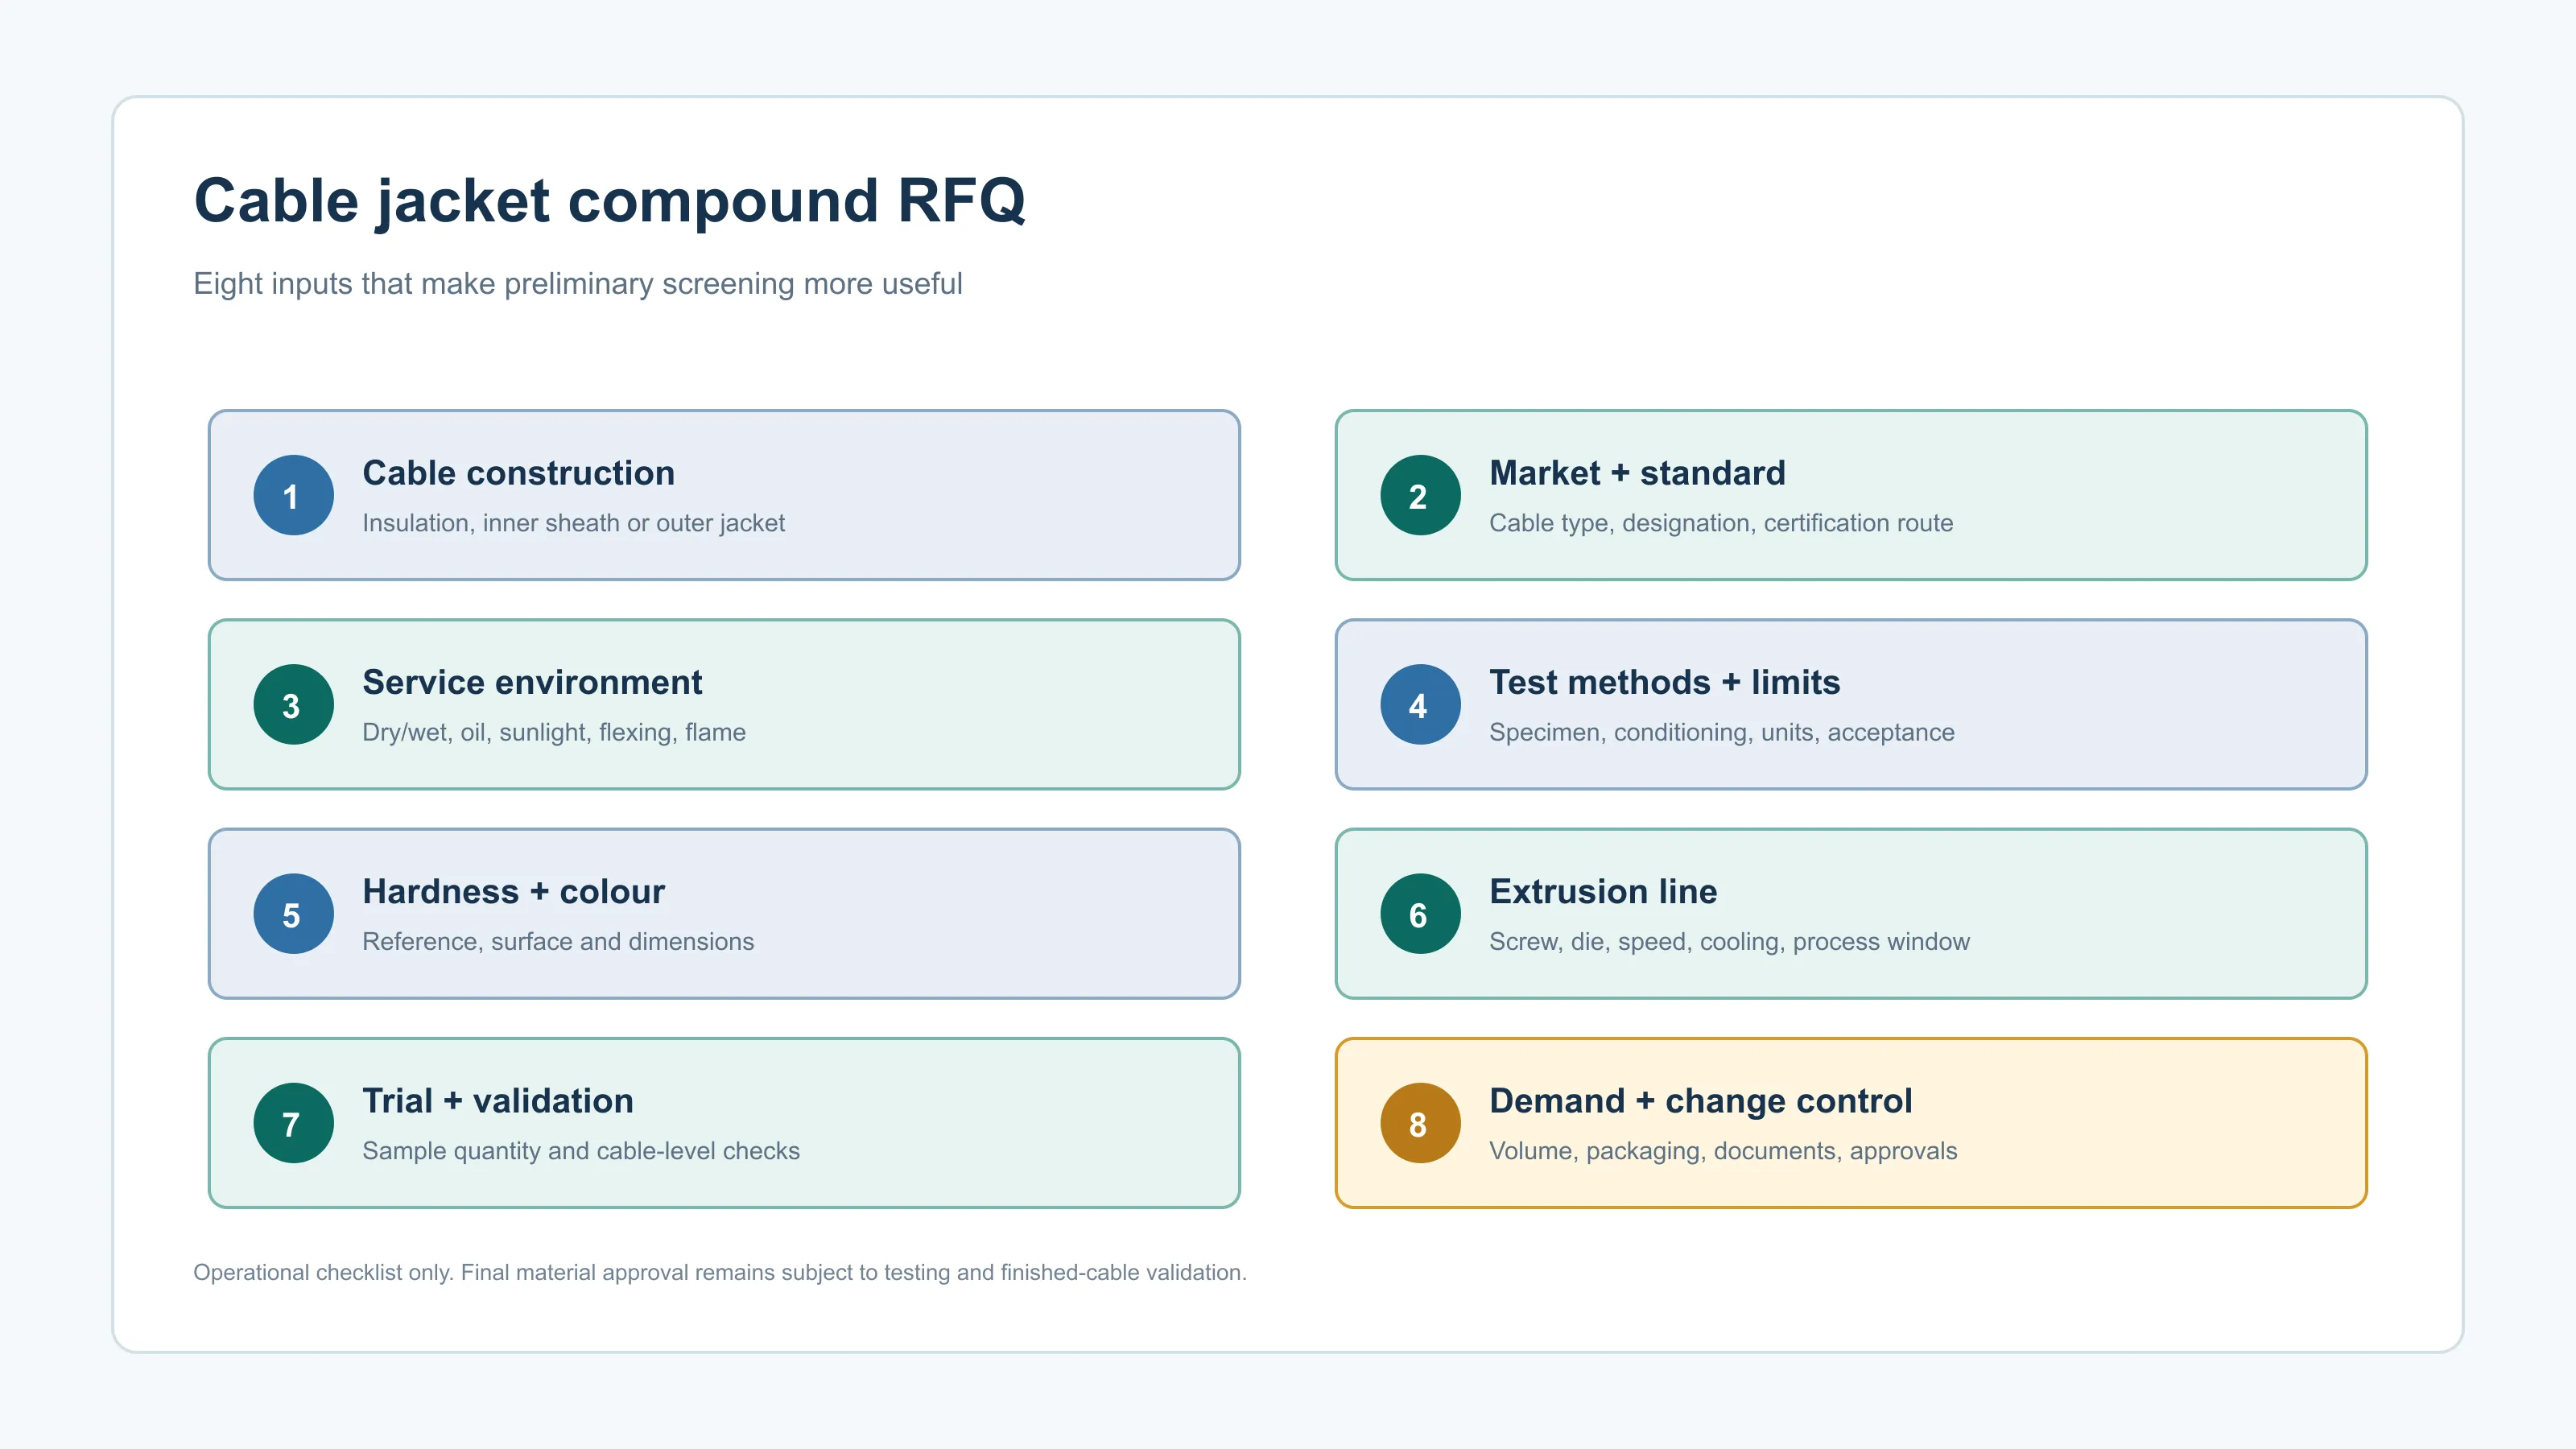Image resolution: width=2576 pixels, height=1449 pixels.
Task: Select the "Hardness + colour" card heading
Action: (513, 890)
